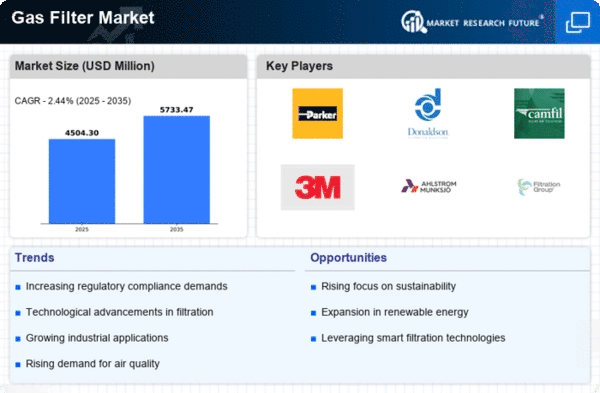Select the 5733.47 value label
600x393 pixels.
(176, 110)
